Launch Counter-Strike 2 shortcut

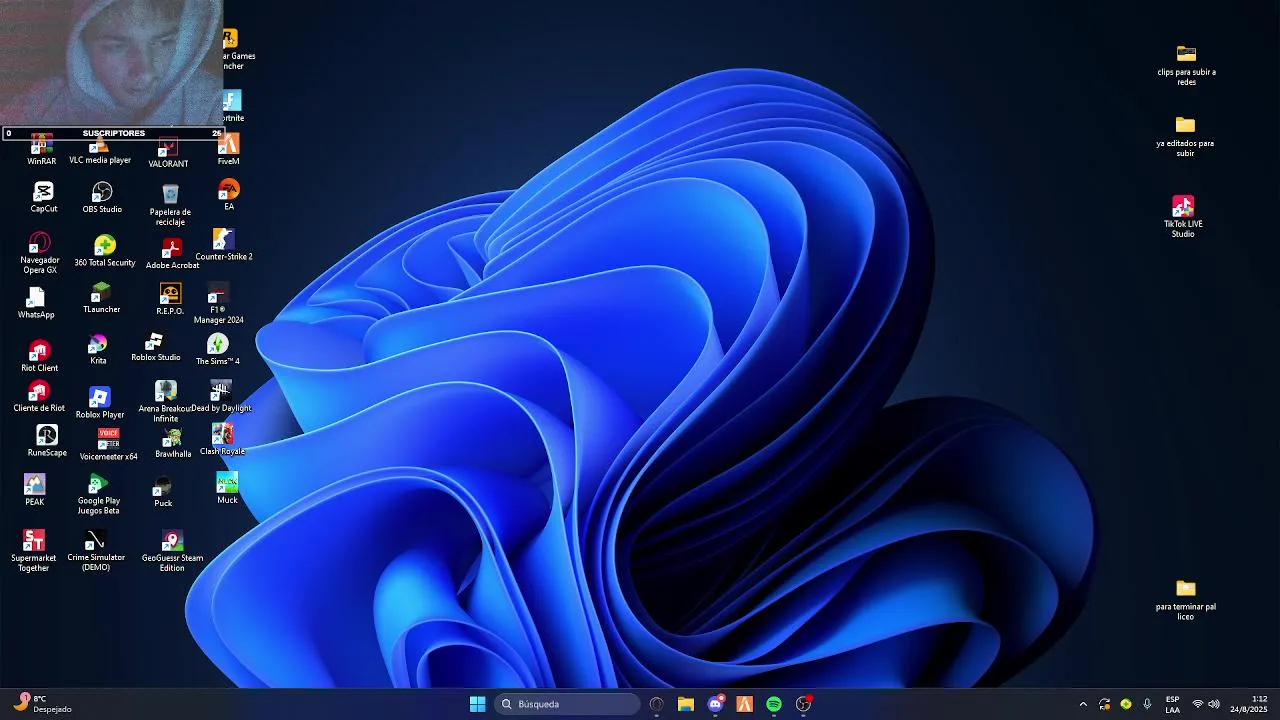224,245
